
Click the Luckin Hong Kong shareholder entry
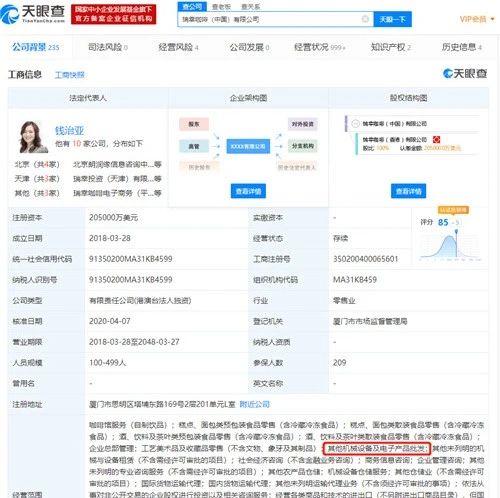[x=395, y=139]
